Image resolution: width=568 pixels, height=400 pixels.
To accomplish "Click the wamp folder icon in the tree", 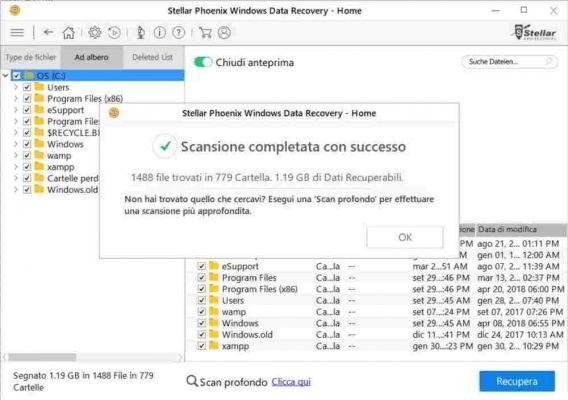I will tap(39, 155).
